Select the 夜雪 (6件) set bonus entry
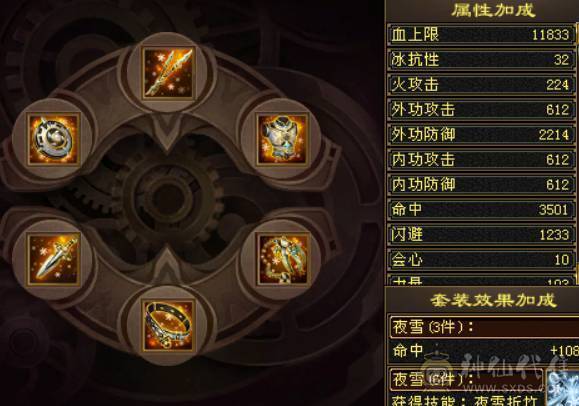This screenshot has width=579, height=406. (467, 379)
